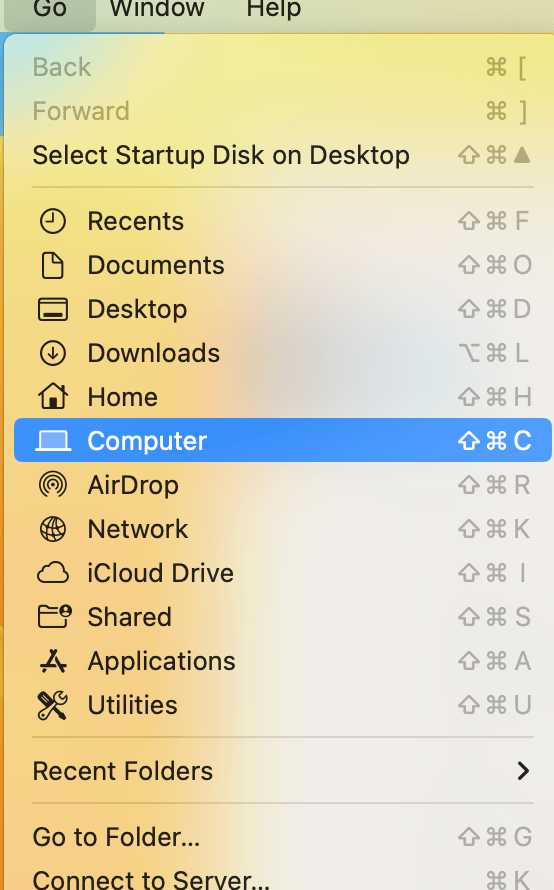
Task: Expand the Recent Folders submenu chevron
Action: (x=523, y=771)
